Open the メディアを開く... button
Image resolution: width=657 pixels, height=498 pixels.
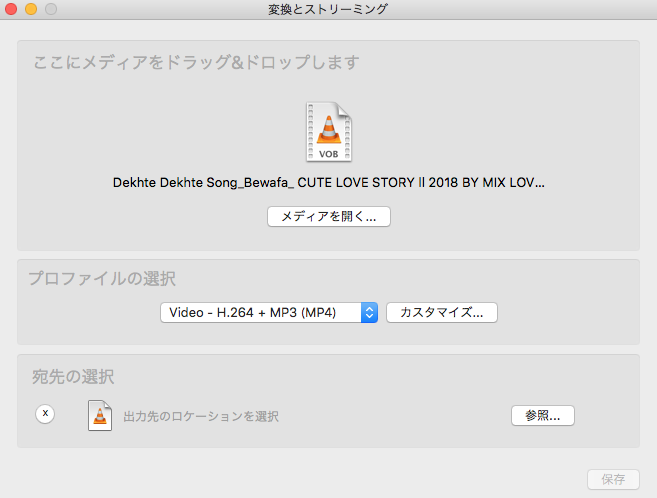[x=329, y=217]
